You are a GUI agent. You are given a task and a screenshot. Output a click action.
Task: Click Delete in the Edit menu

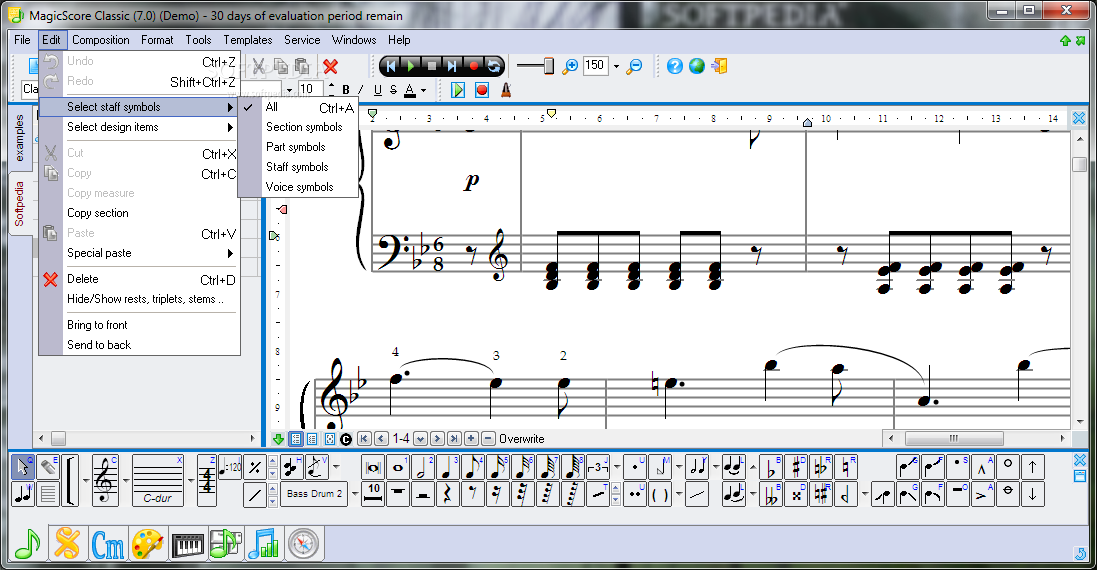pyautogui.click(x=140, y=280)
